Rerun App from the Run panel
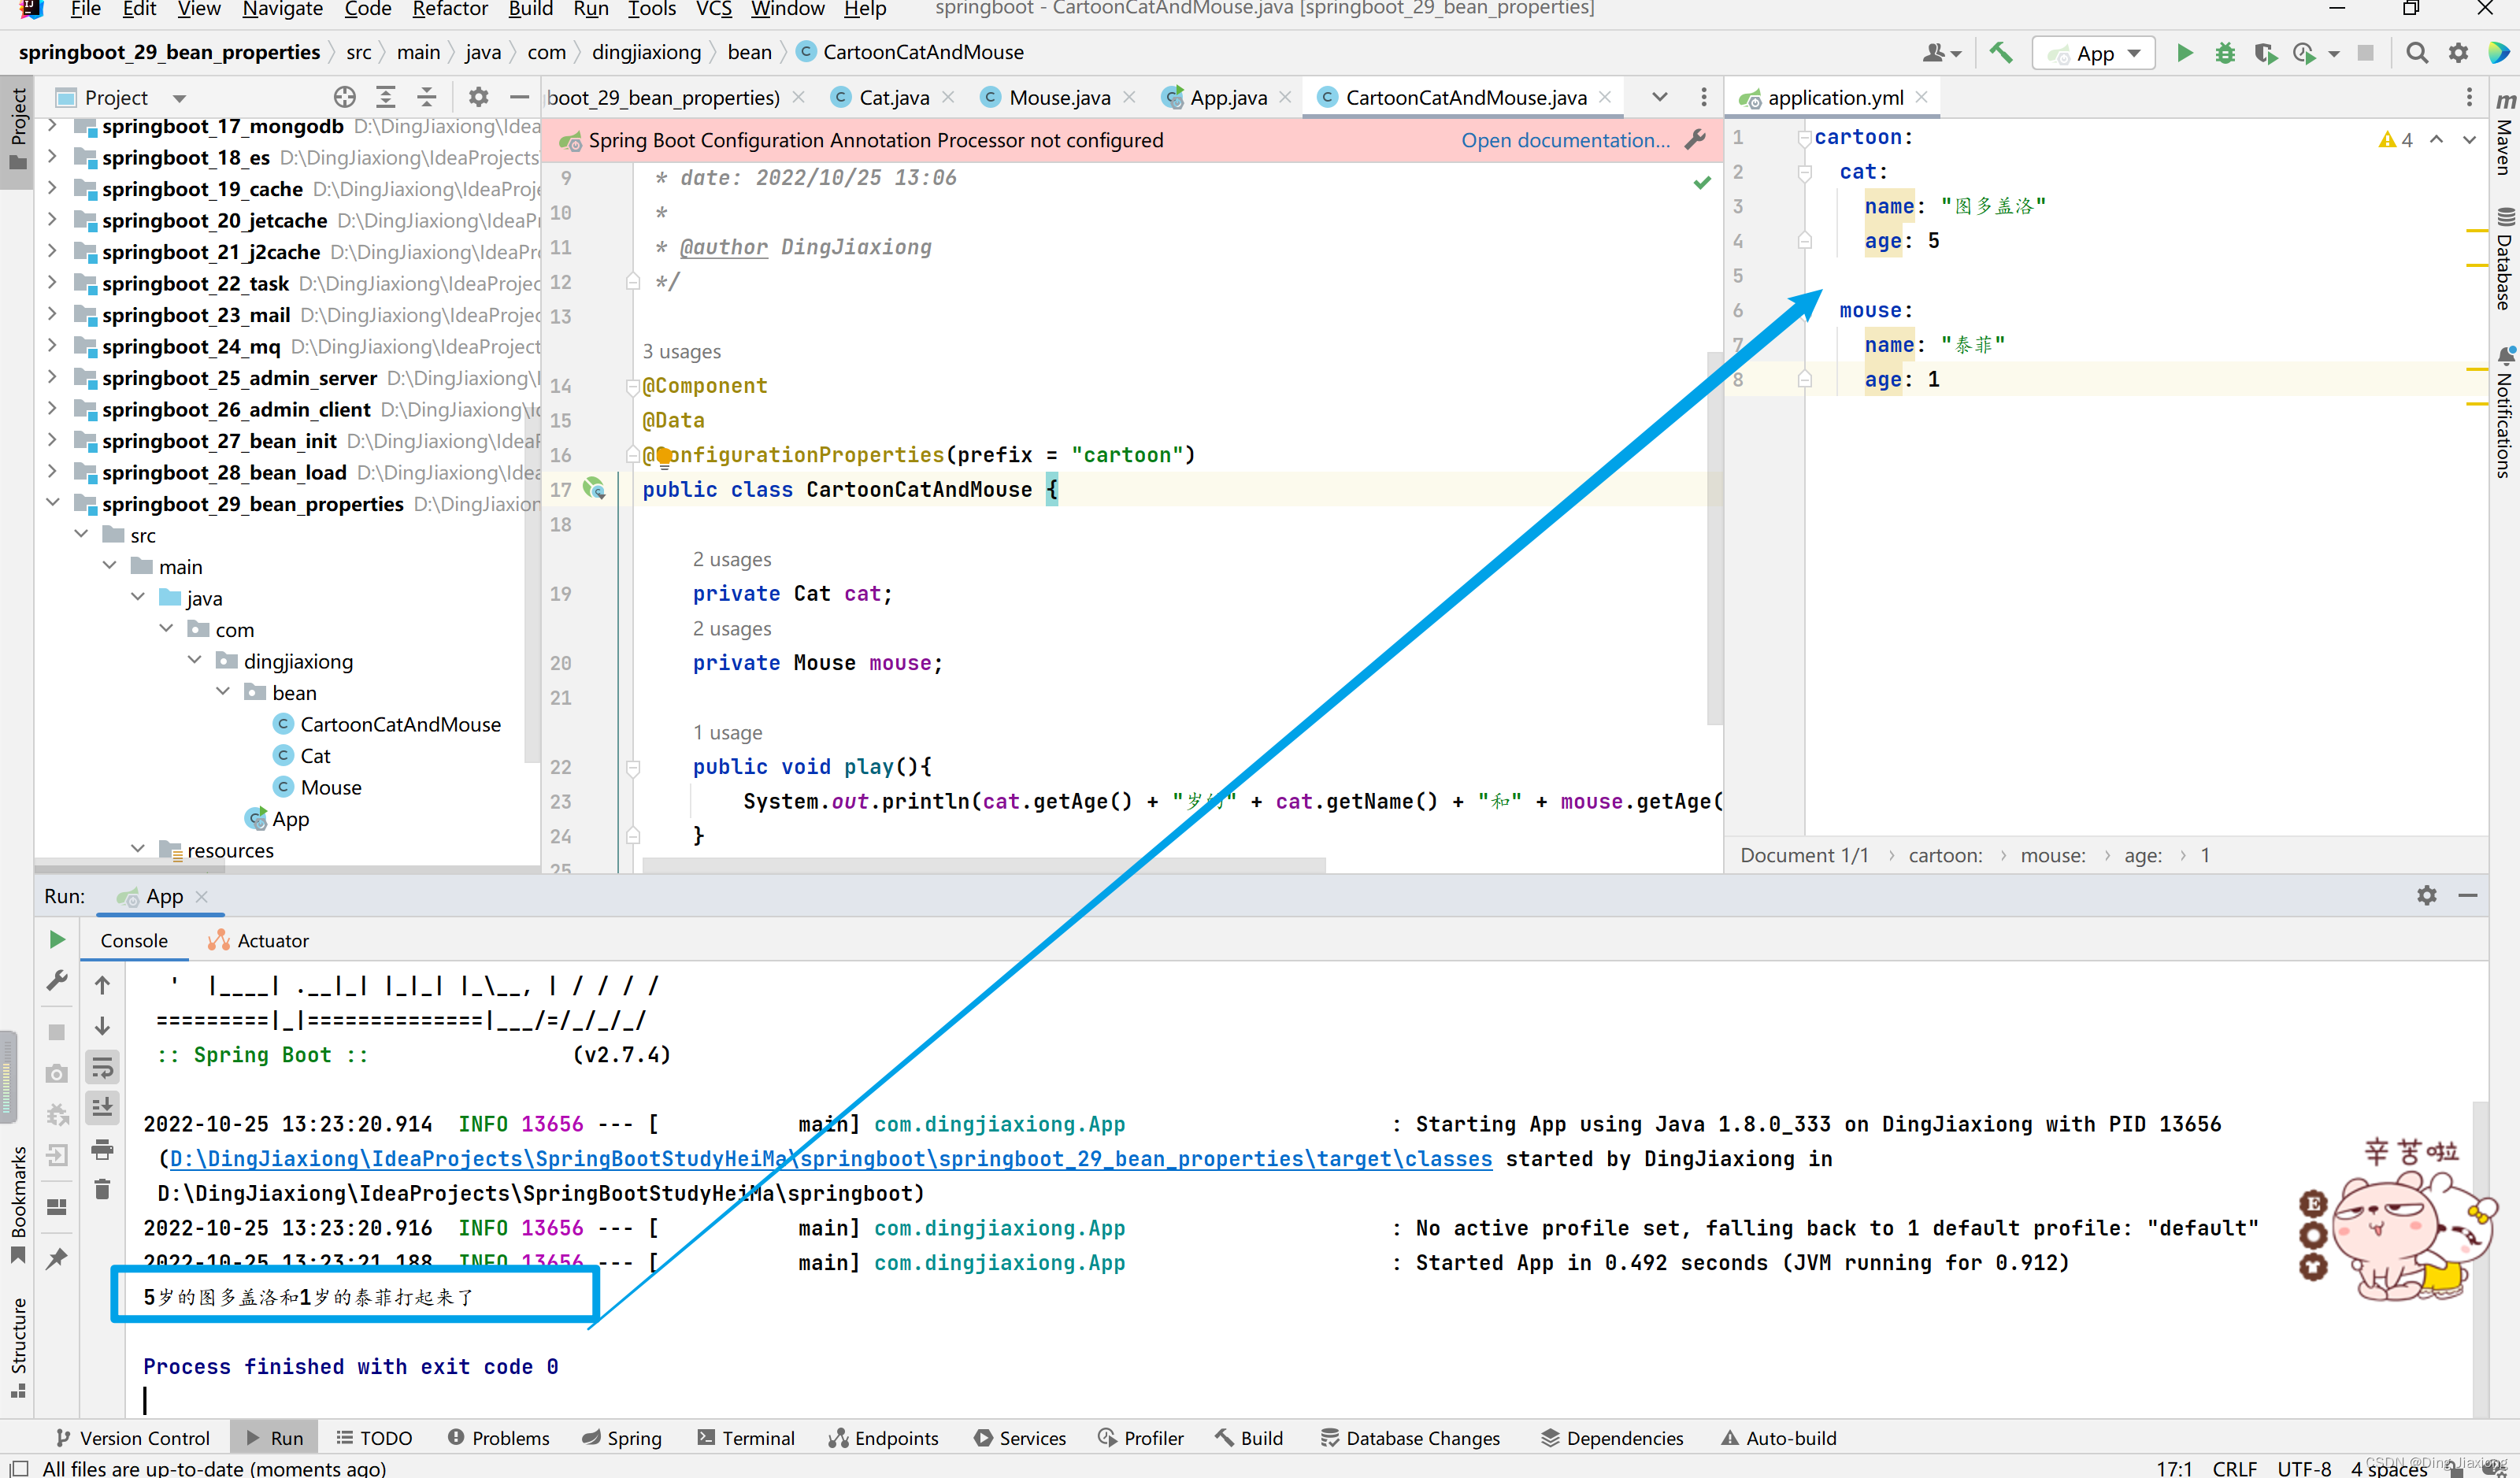This screenshot has height=1478, width=2520. coord(57,939)
